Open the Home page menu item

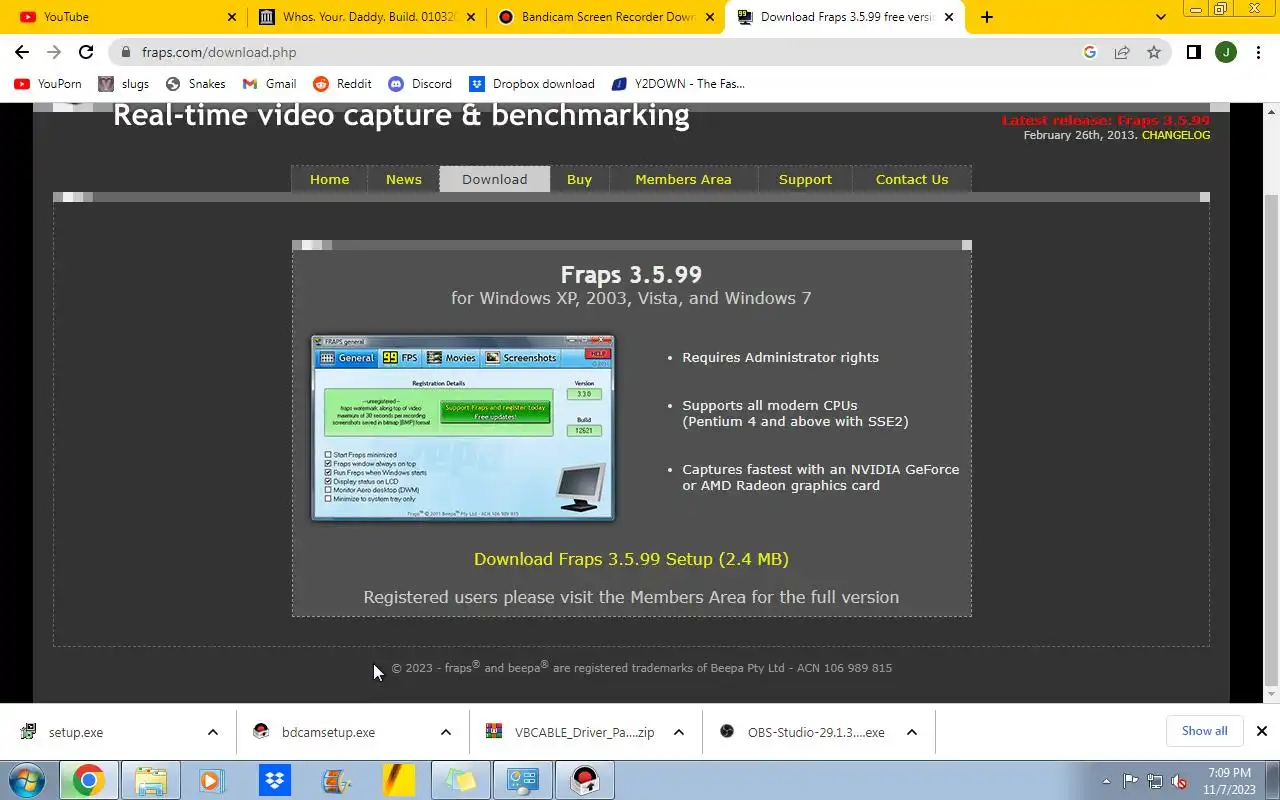point(329,179)
